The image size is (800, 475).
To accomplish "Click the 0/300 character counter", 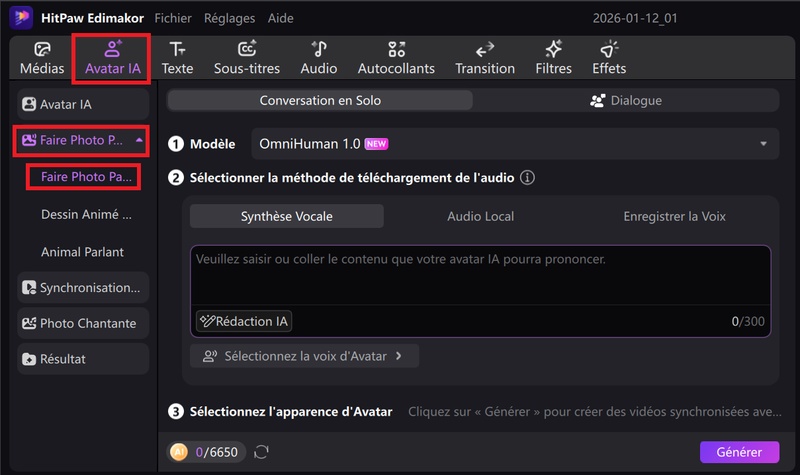I will coord(748,321).
